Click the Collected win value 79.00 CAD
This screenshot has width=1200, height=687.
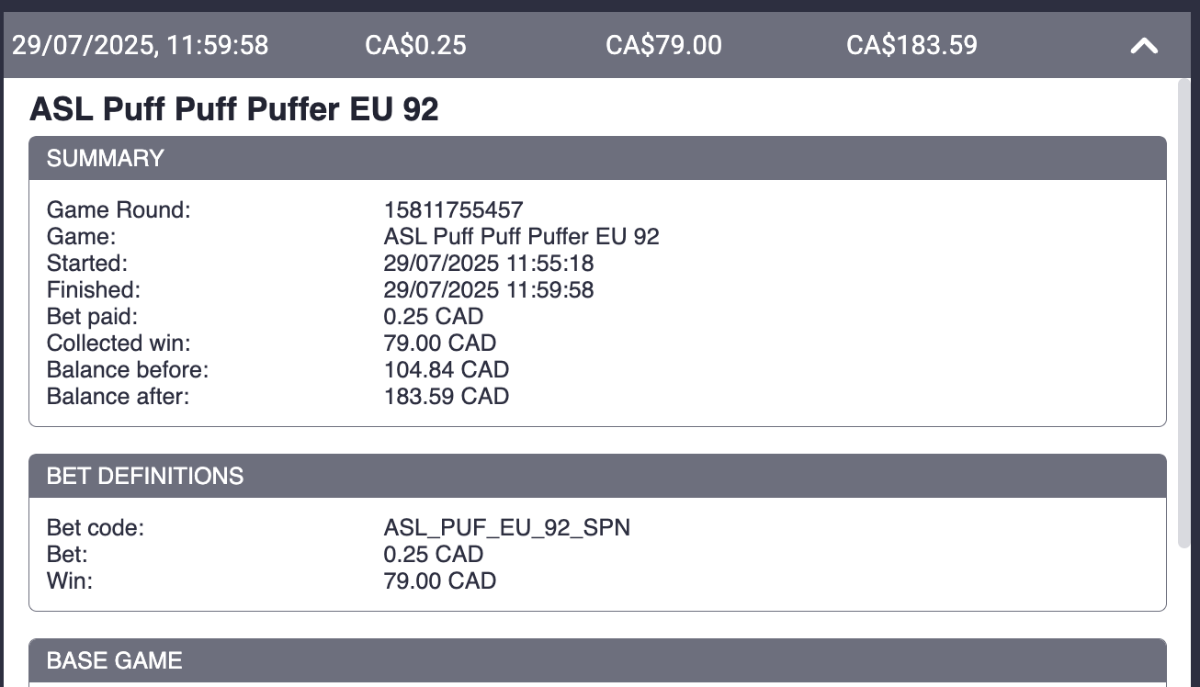point(440,343)
